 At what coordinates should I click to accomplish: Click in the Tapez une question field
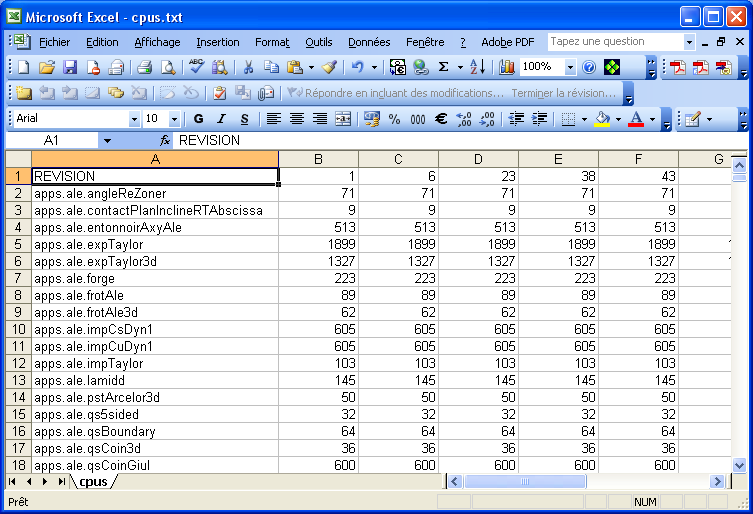(616, 42)
